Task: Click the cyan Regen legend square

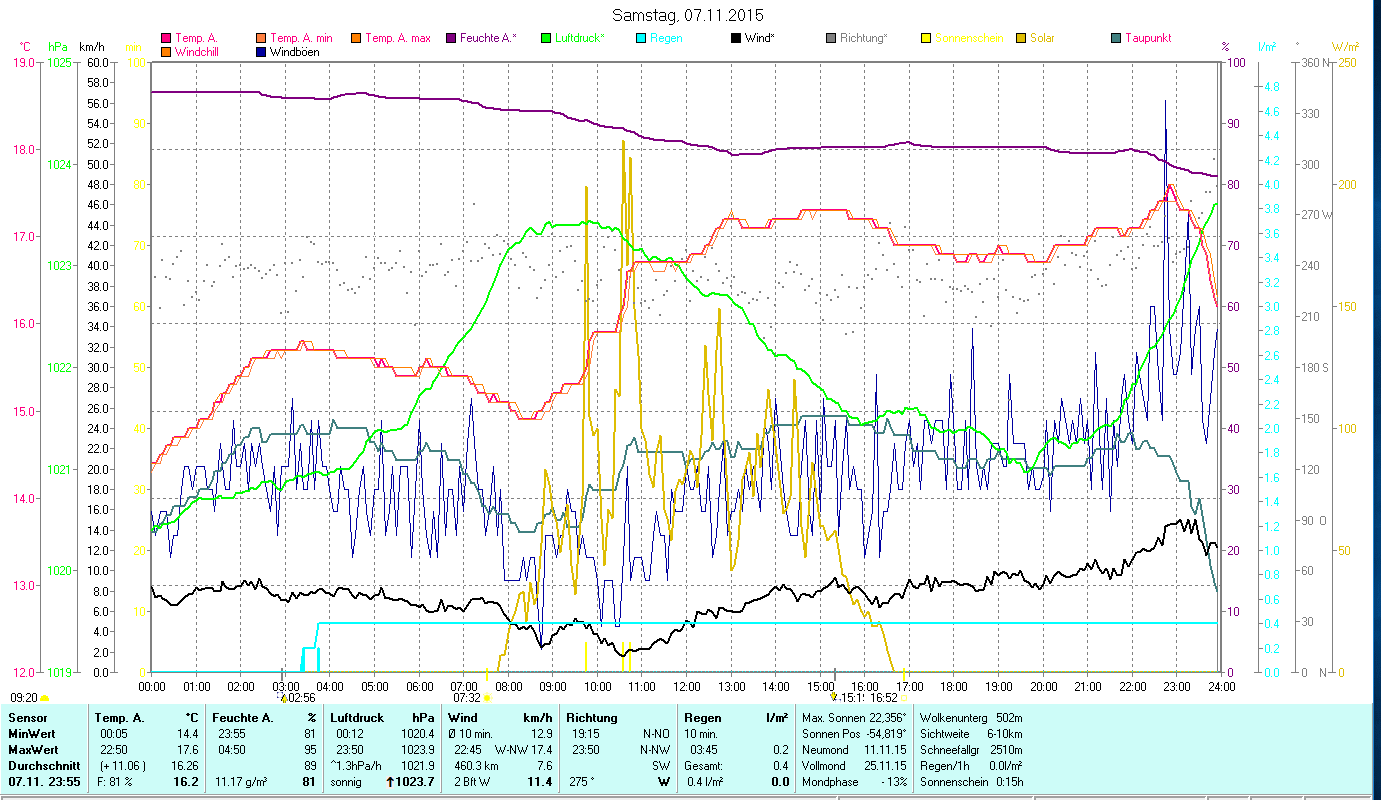Action: pyautogui.click(x=641, y=39)
